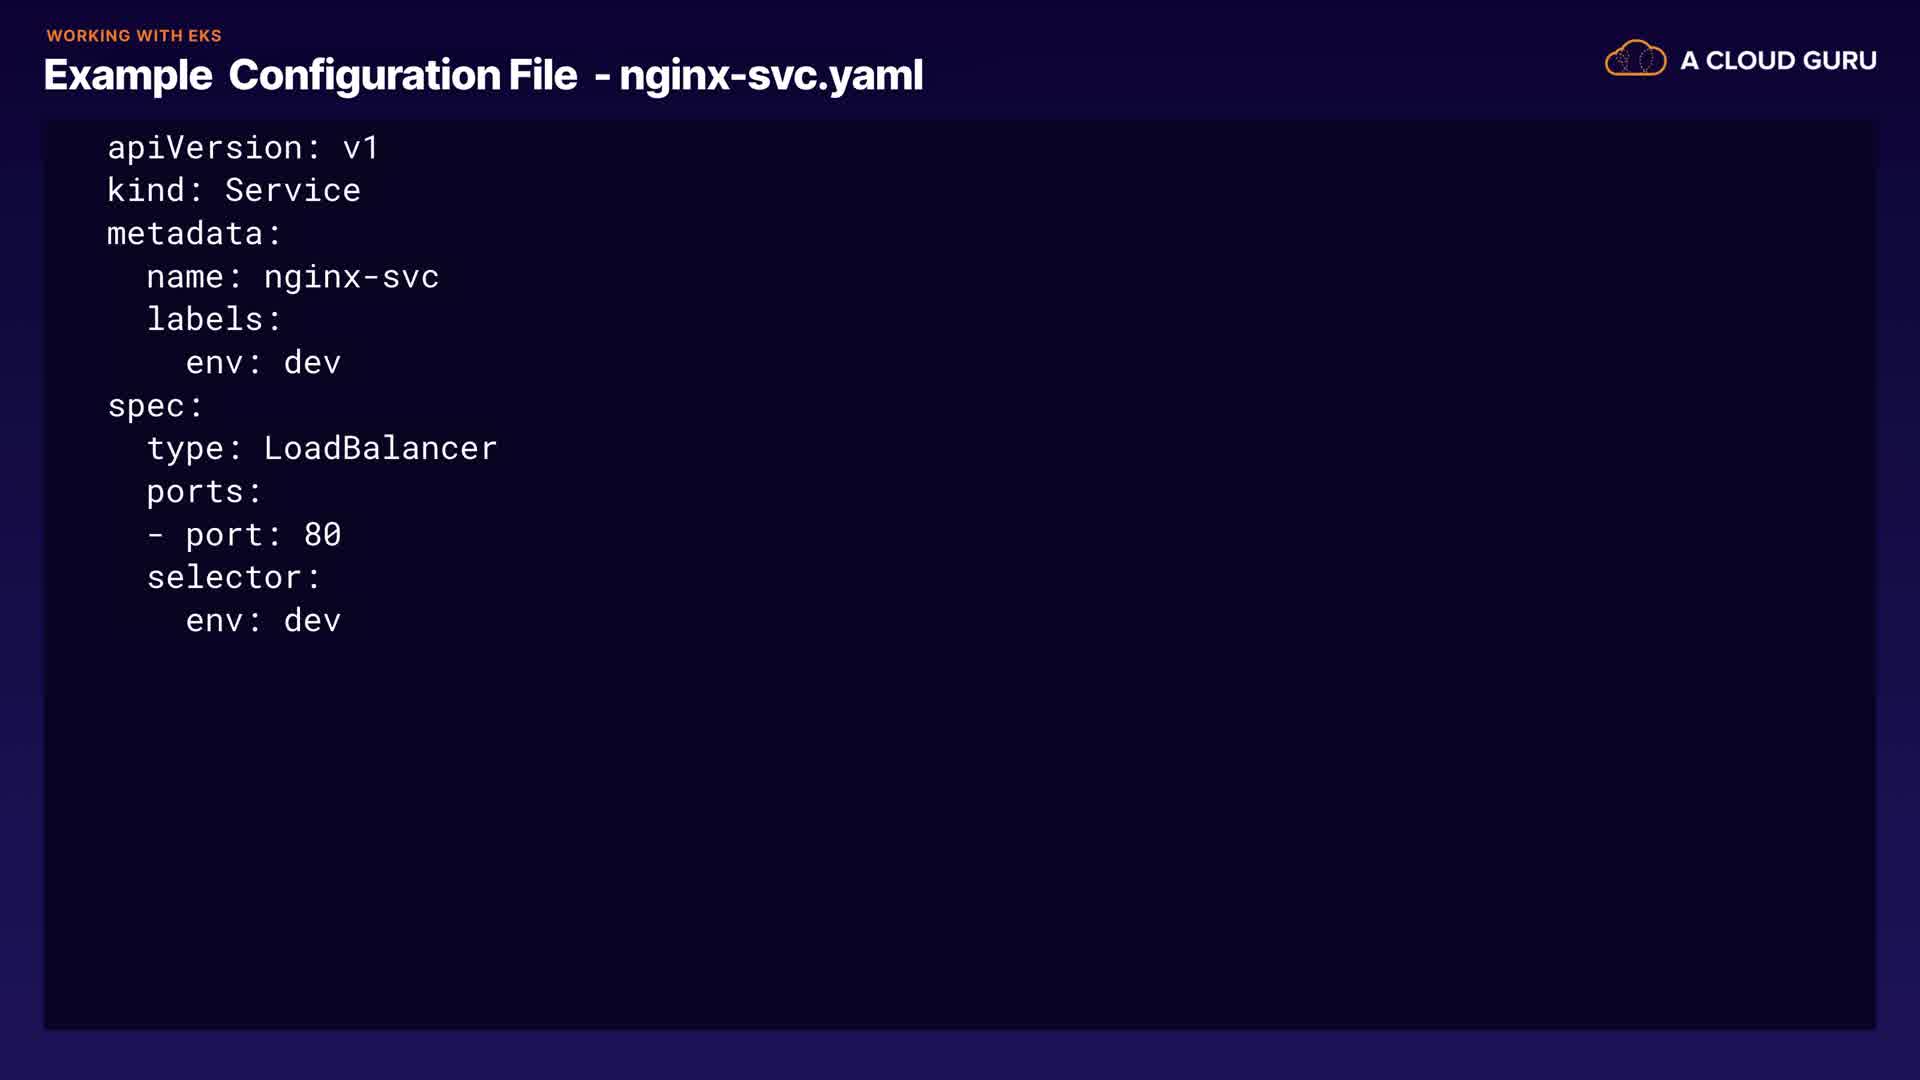
Task: Click the WORKING WITH EKS section label
Action: pos(134,36)
